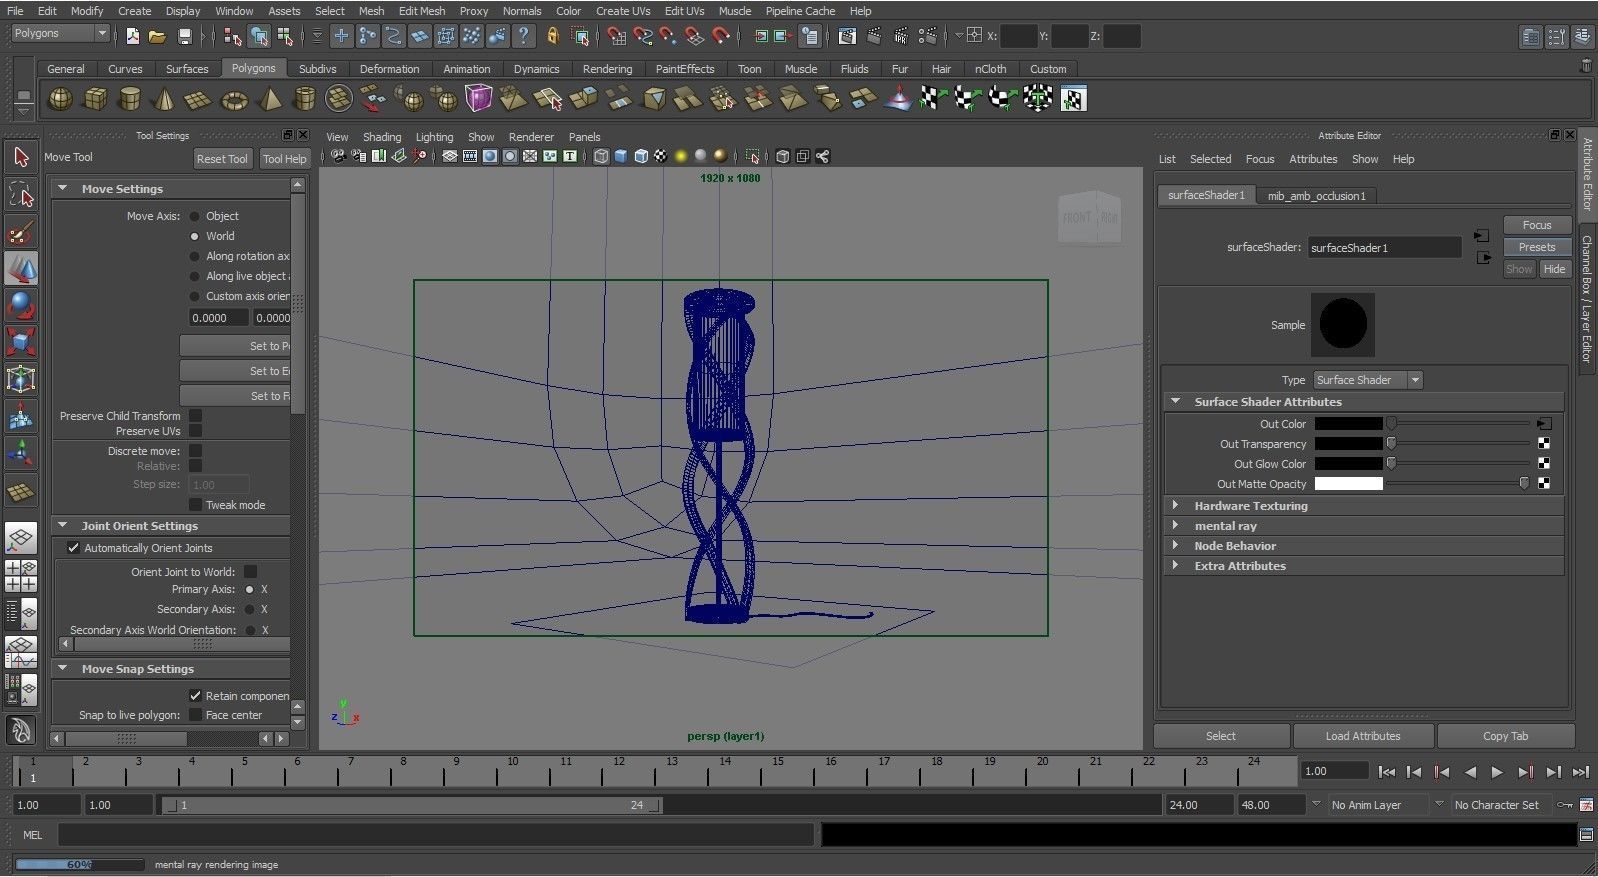Screen dimensions: 1598x877
Task: Open the Polygons menu set dropdown
Action: [60, 33]
